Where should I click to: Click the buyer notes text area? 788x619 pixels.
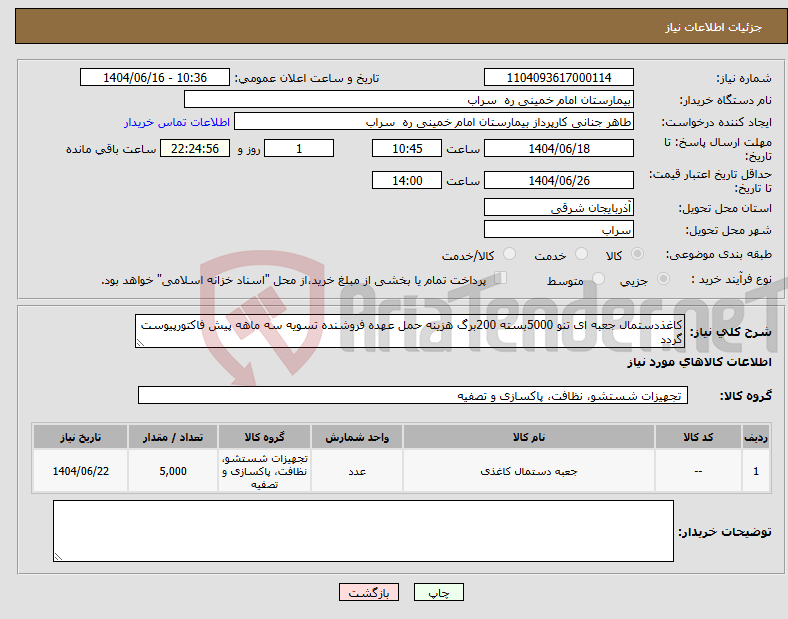click(x=363, y=531)
